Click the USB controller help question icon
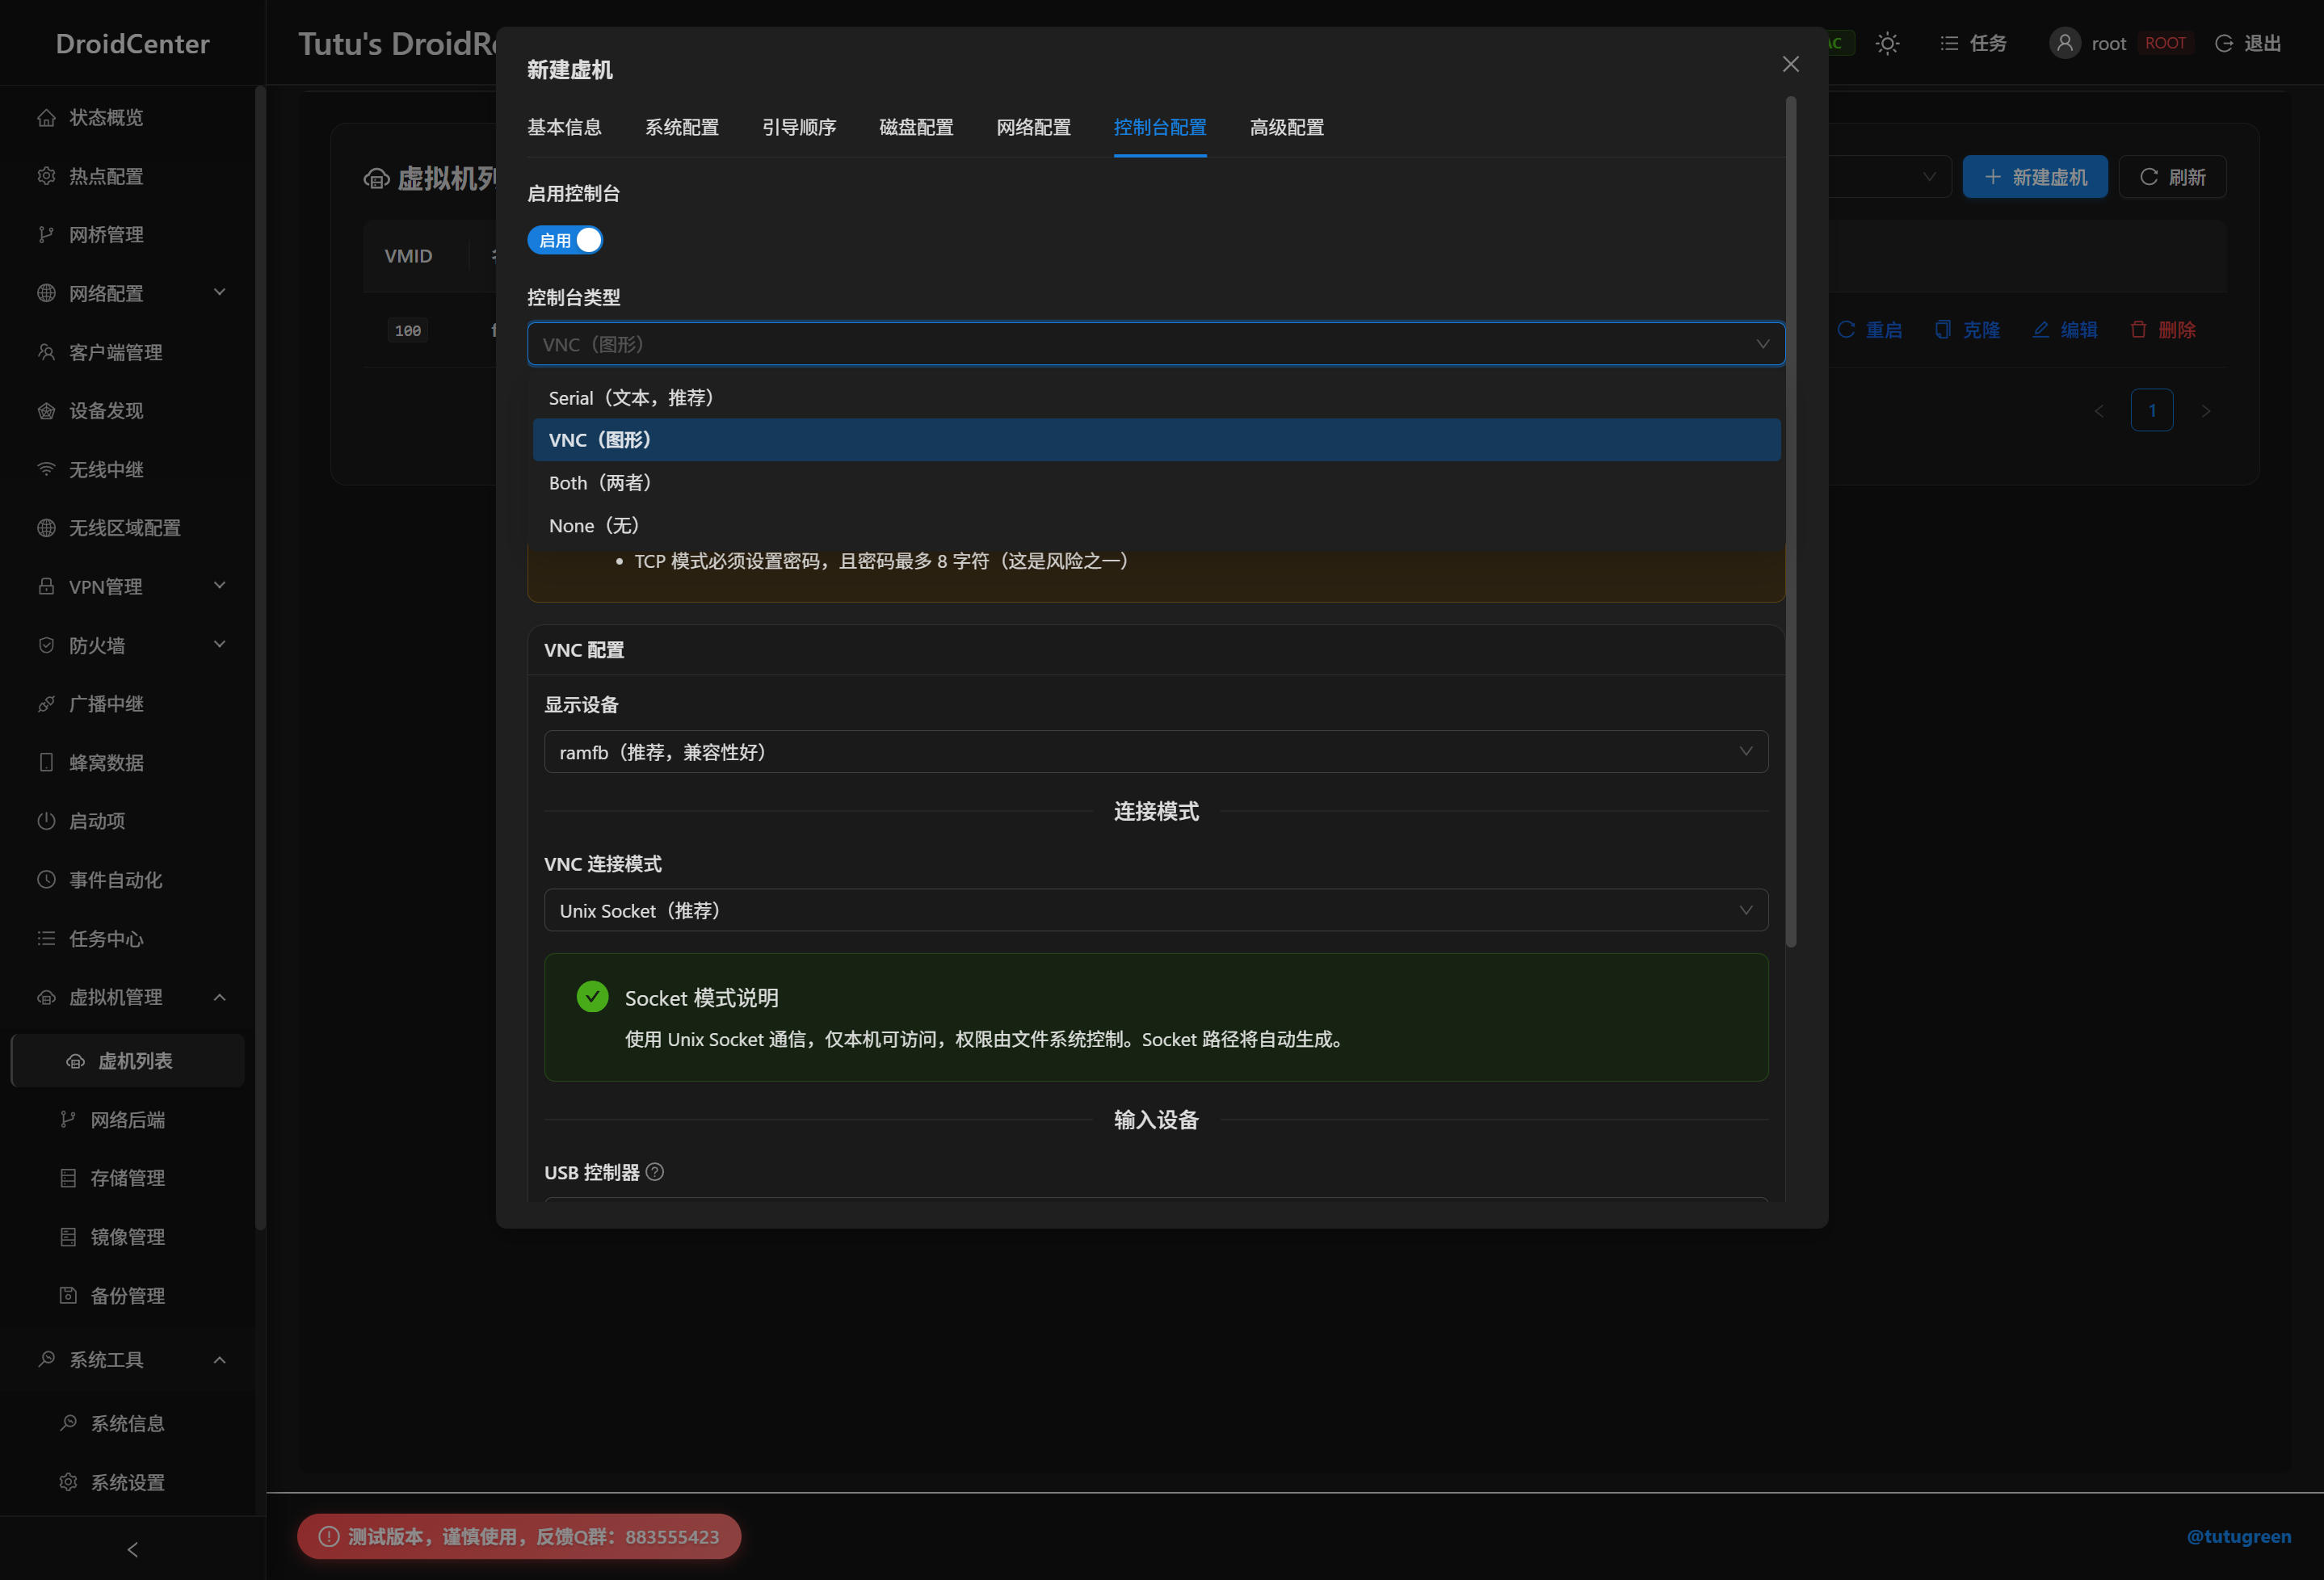Viewport: 2324px width, 1580px height. coord(655,1172)
